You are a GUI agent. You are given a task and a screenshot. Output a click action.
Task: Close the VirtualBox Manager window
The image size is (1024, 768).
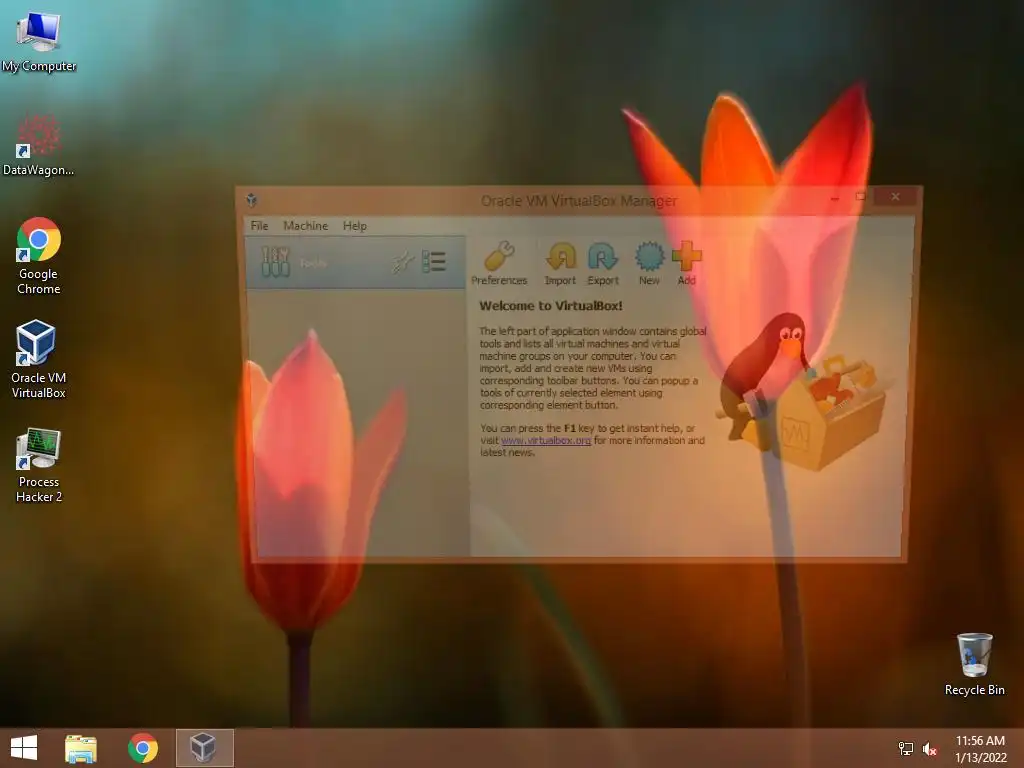coord(895,197)
